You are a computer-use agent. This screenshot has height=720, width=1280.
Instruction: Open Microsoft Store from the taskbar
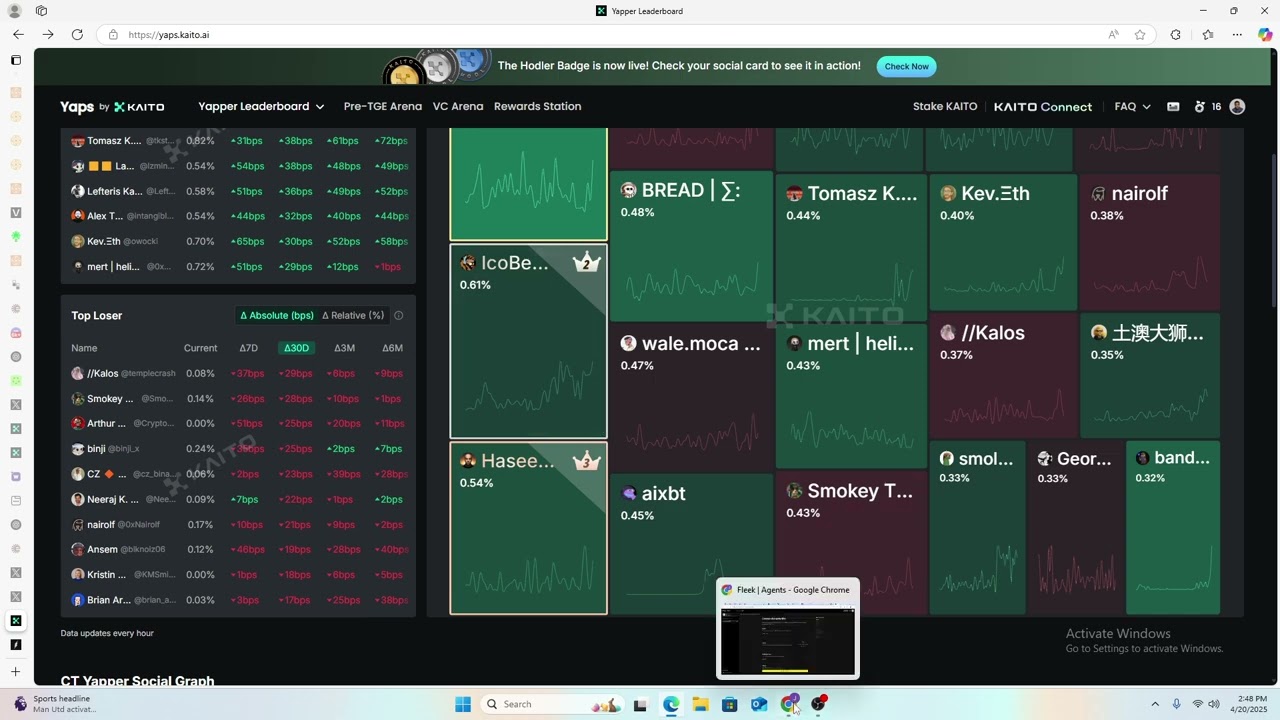(x=730, y=704)
